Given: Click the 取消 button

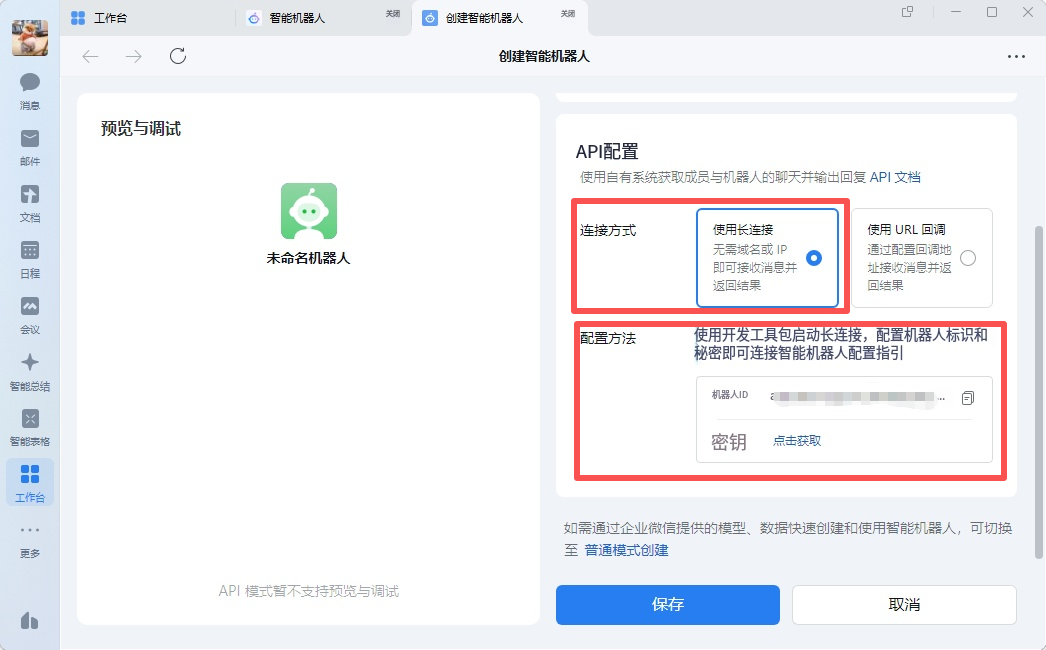Looking at the screenshot, I should [904, 605].
